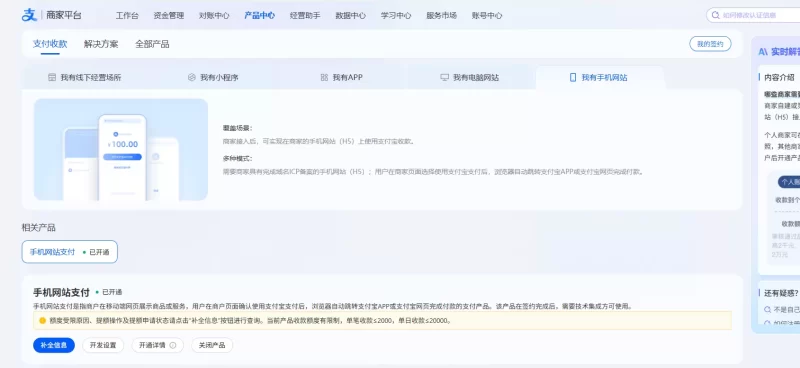The image size is (800, 368).
Task: Click 我的签约 button
Action: pyautogui.click(x=710, y=44)
